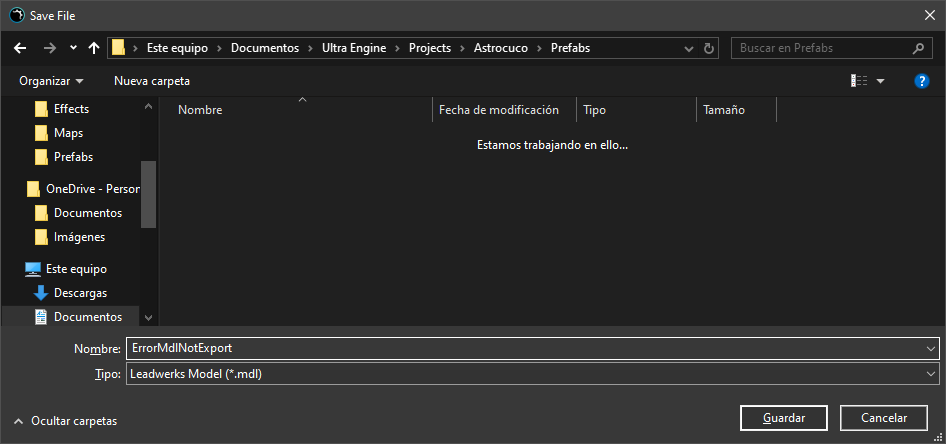
Task: Select 'Este equipo' in the sidebar tree
Action: tap(77, 269)
